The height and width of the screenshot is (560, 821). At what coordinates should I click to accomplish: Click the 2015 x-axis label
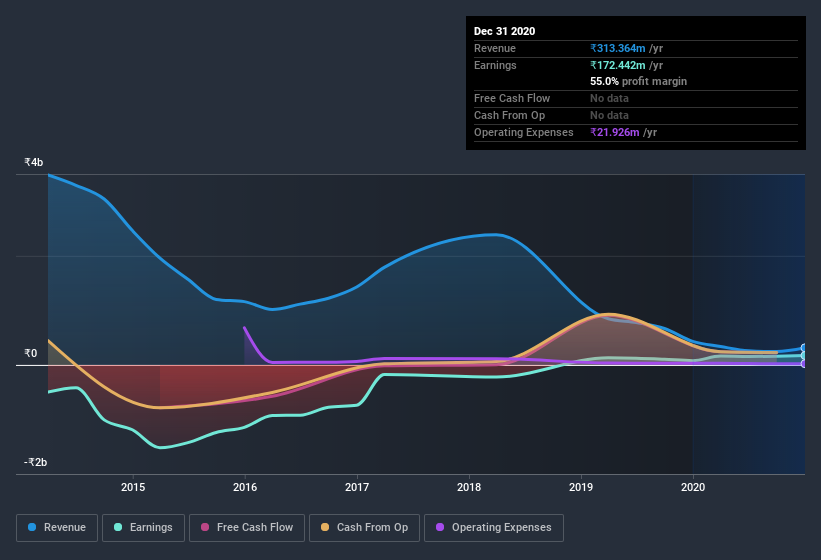pos(133,487)
